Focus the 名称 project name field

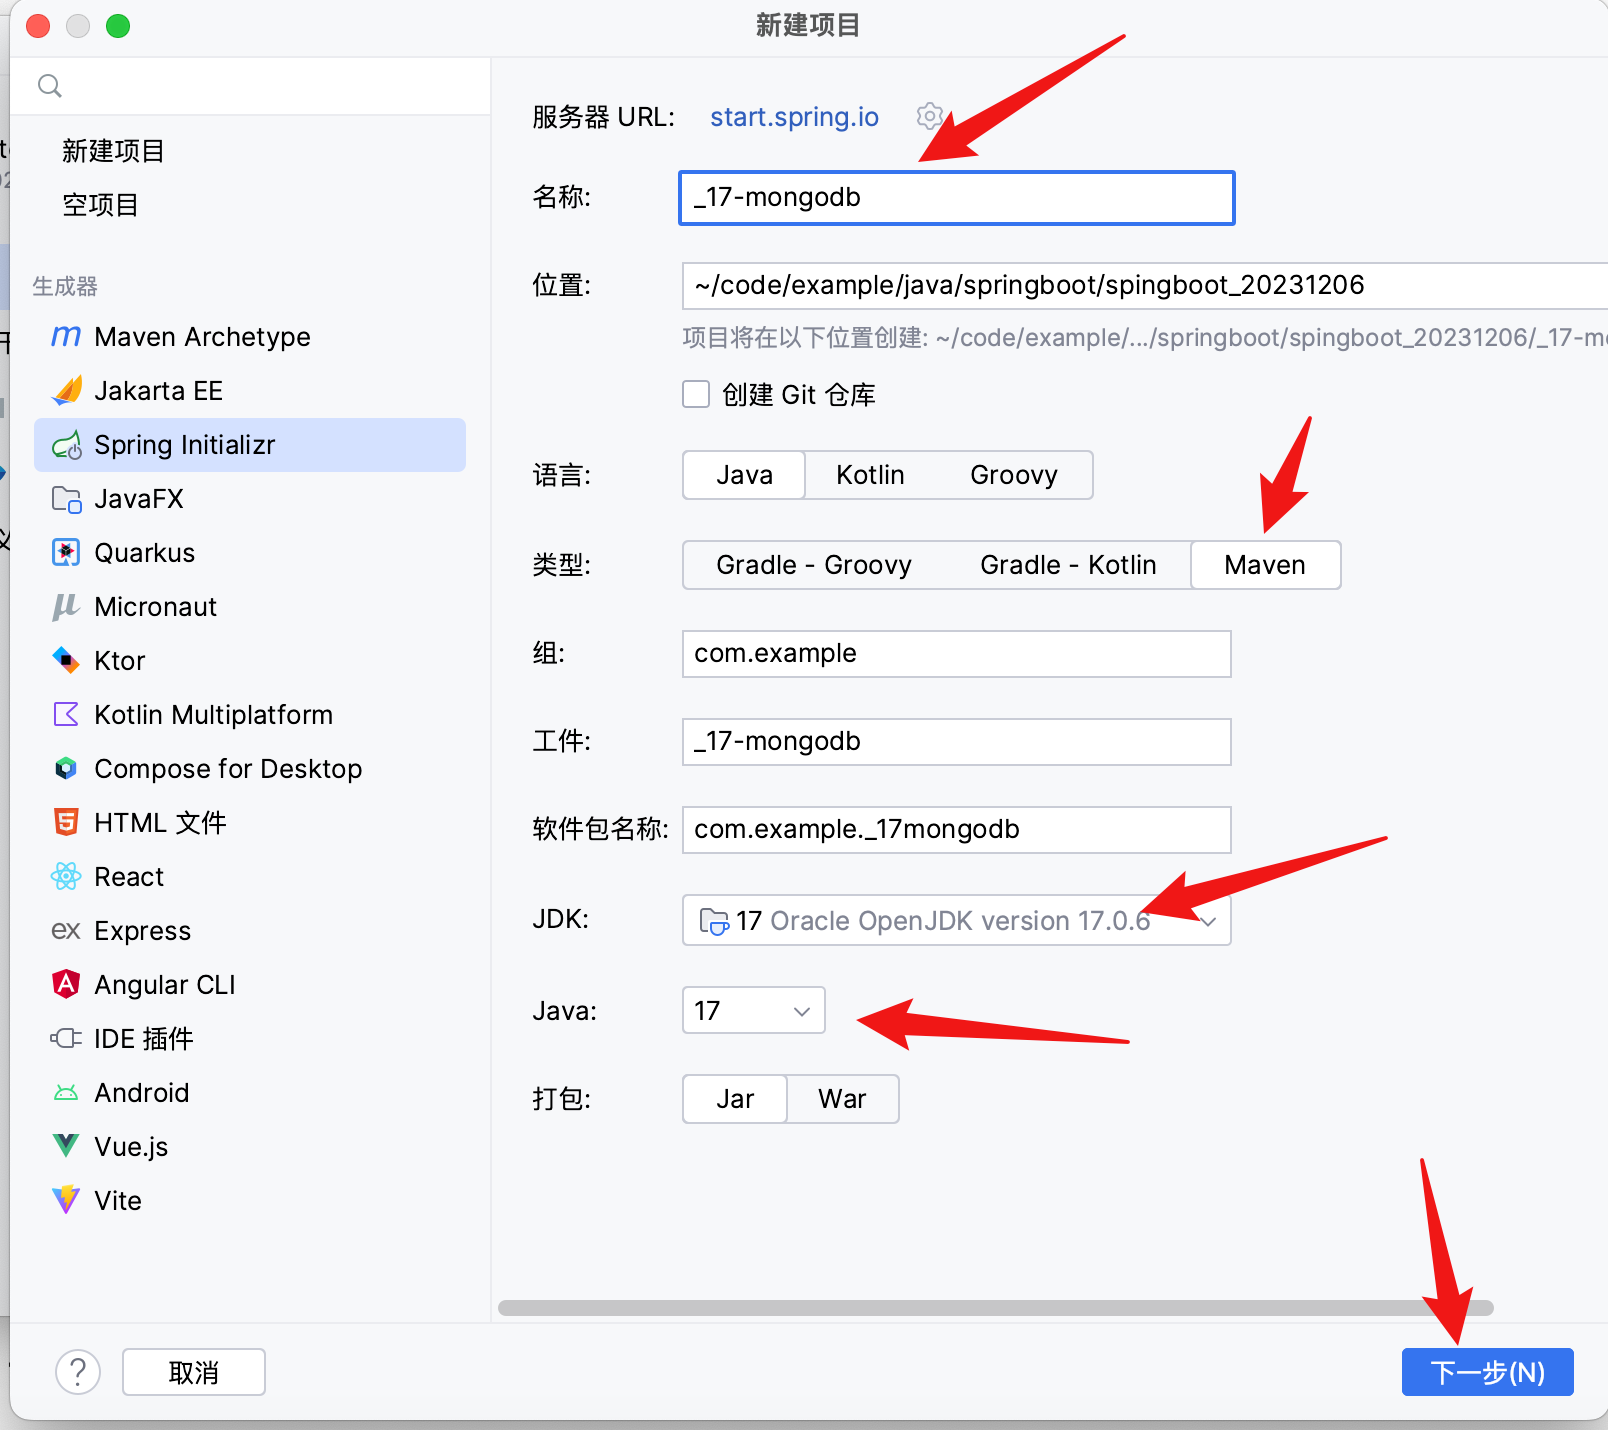[x=957, y=198]
